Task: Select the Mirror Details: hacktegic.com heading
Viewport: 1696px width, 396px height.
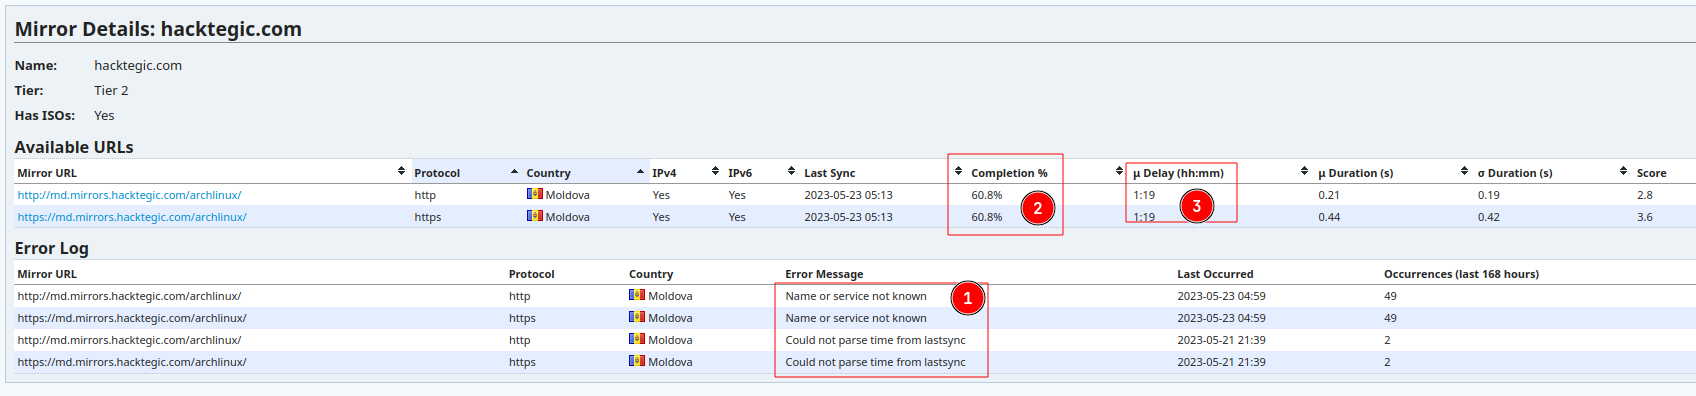Action: click(x=158, y=29)
